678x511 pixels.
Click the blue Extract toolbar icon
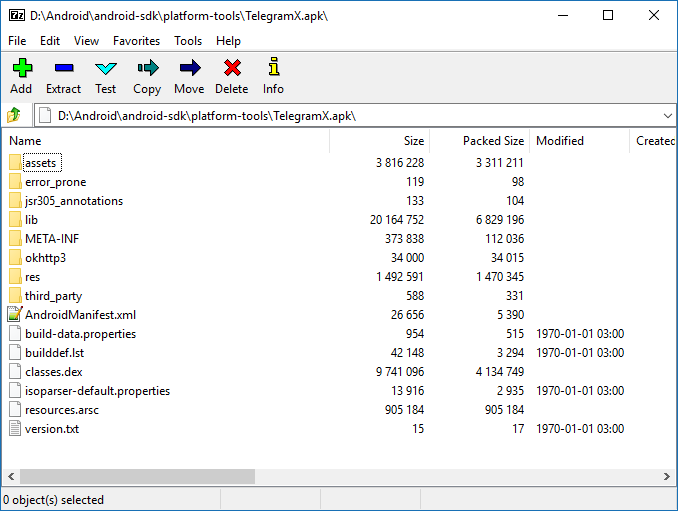coord(64,68)
